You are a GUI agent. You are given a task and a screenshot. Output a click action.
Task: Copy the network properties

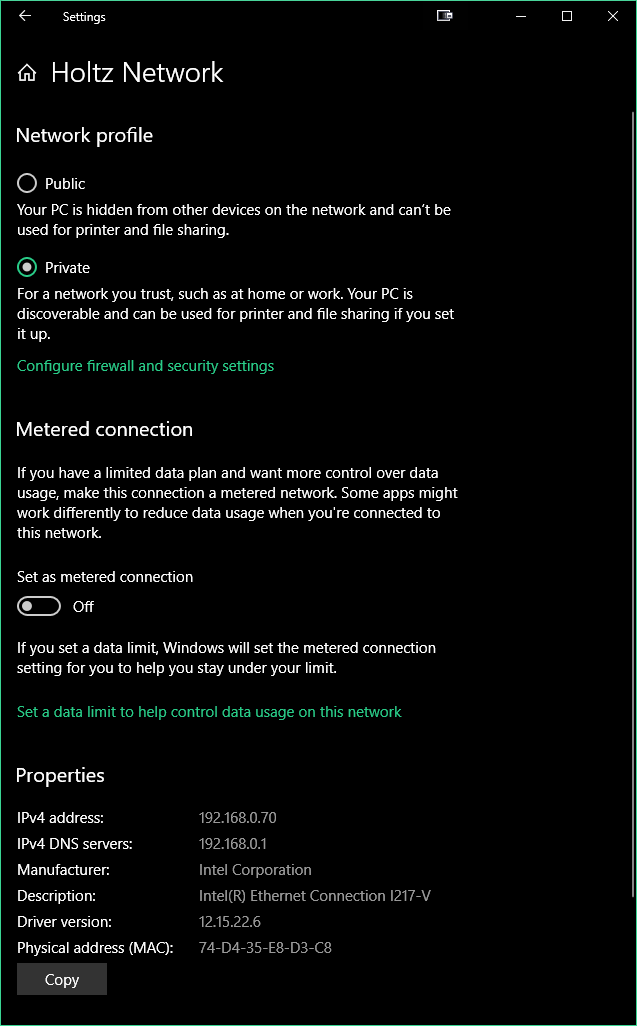61,979
